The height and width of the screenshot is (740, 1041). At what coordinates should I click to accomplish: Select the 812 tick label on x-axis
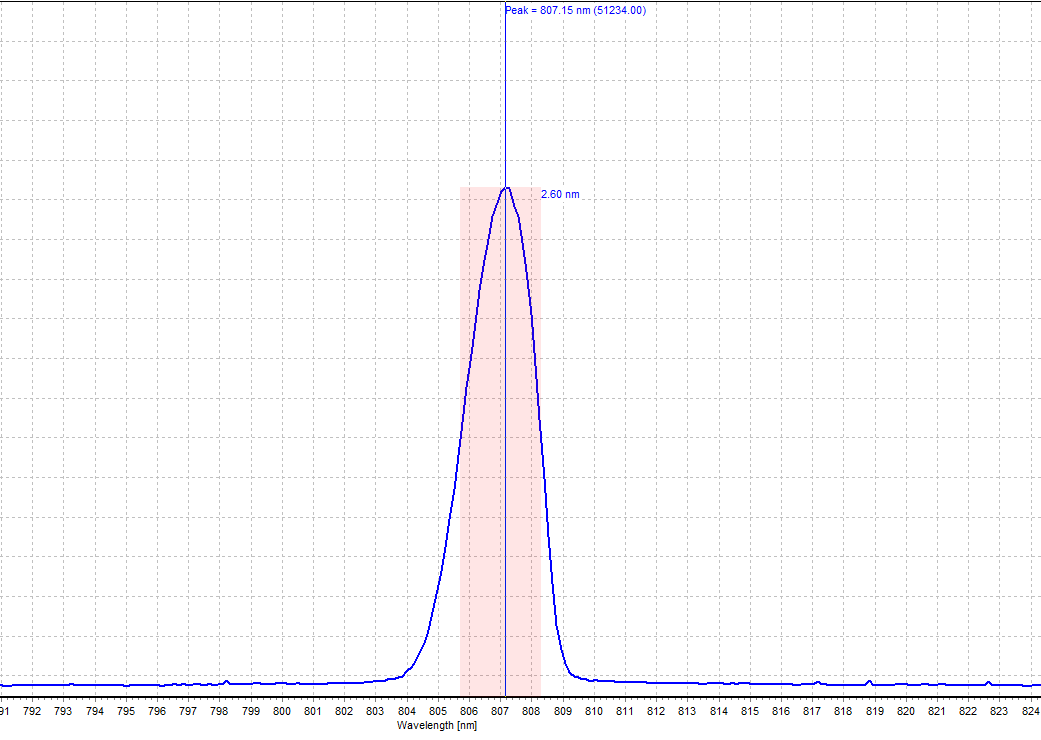coord(655,711)
